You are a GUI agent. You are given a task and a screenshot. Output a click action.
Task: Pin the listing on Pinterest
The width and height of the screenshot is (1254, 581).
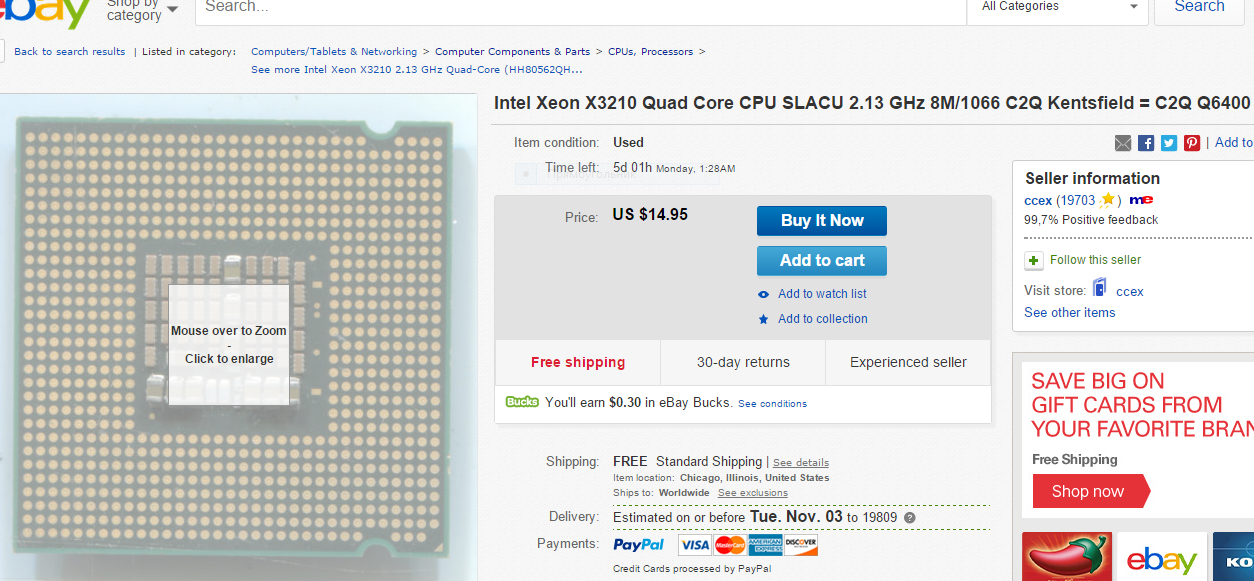coord(1192,143)
